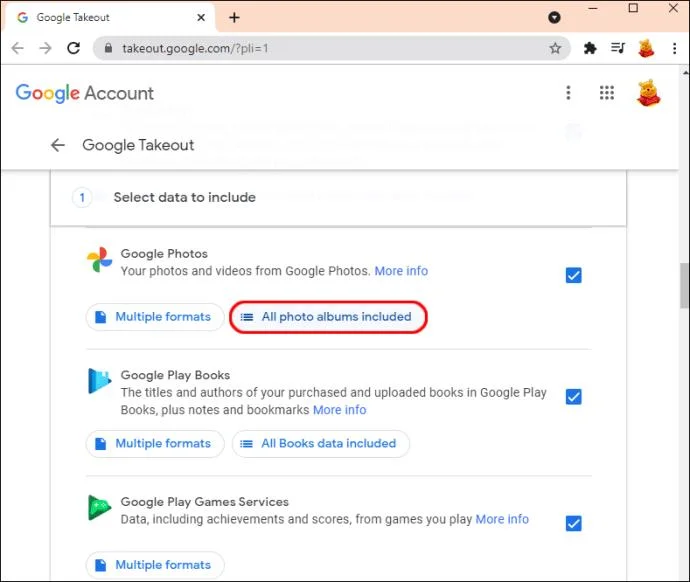This screenshot has height=582, width=690.
Task: Minimize the Chrome window
Action: pos(593,8)
